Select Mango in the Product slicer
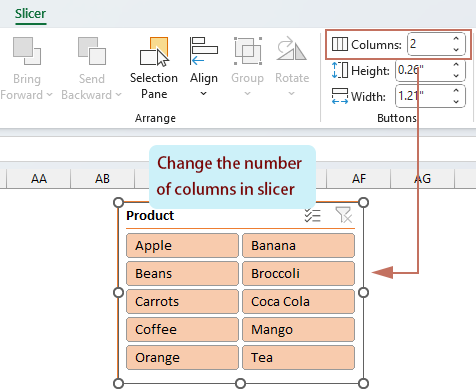 point(298,330)
